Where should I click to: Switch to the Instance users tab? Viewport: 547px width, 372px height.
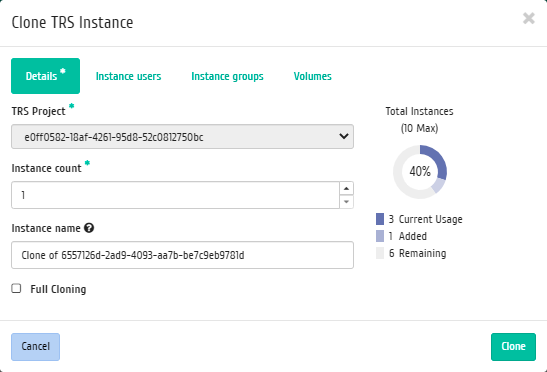(128, 76)
